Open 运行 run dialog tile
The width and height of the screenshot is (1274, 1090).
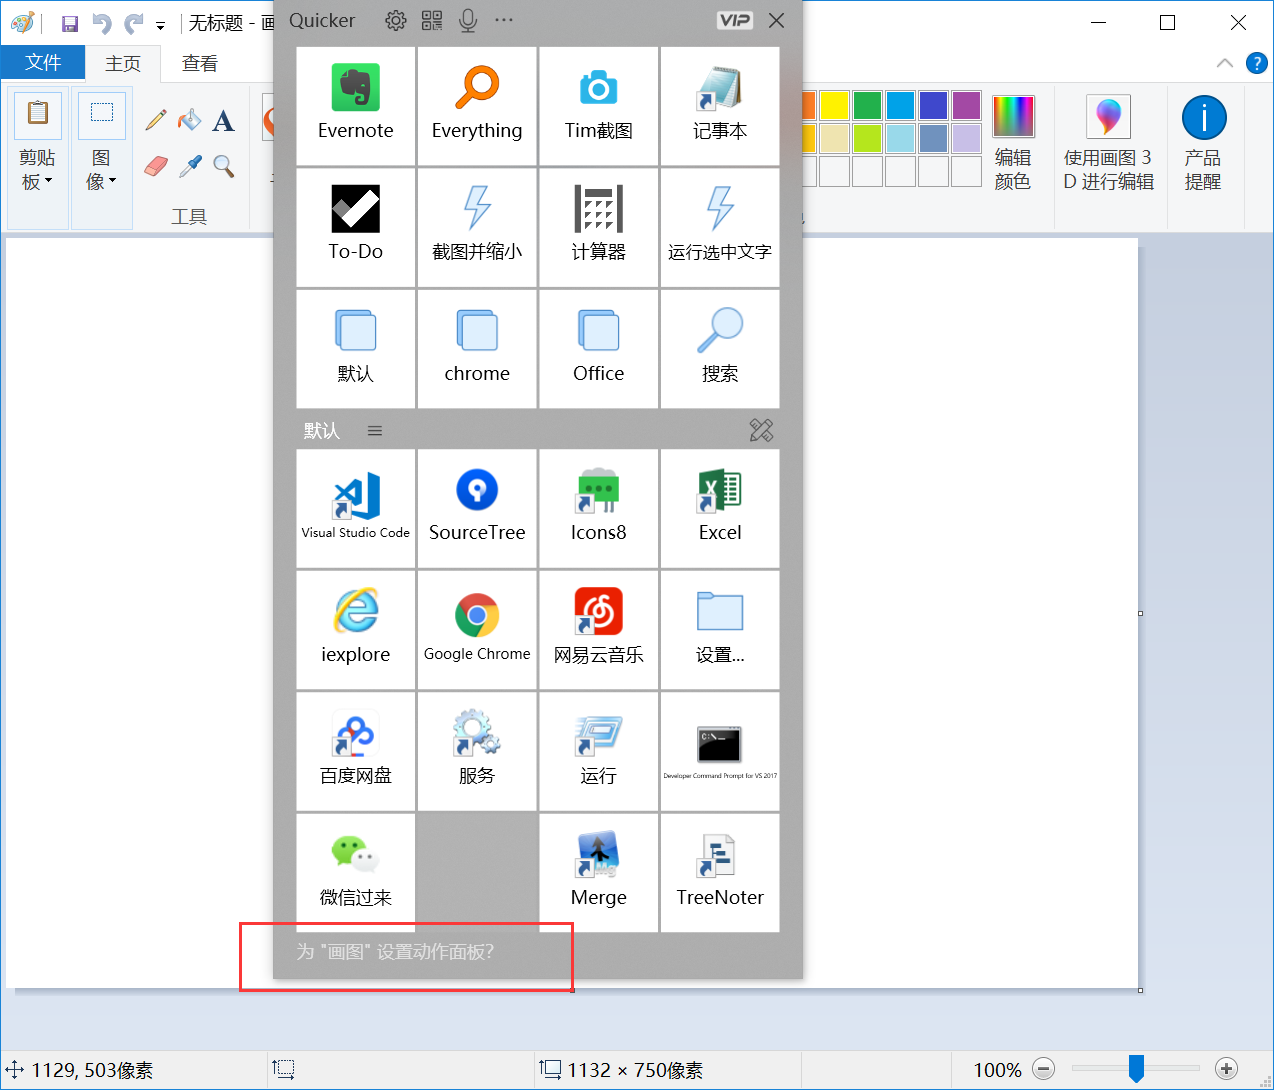(x=598, y=751)
